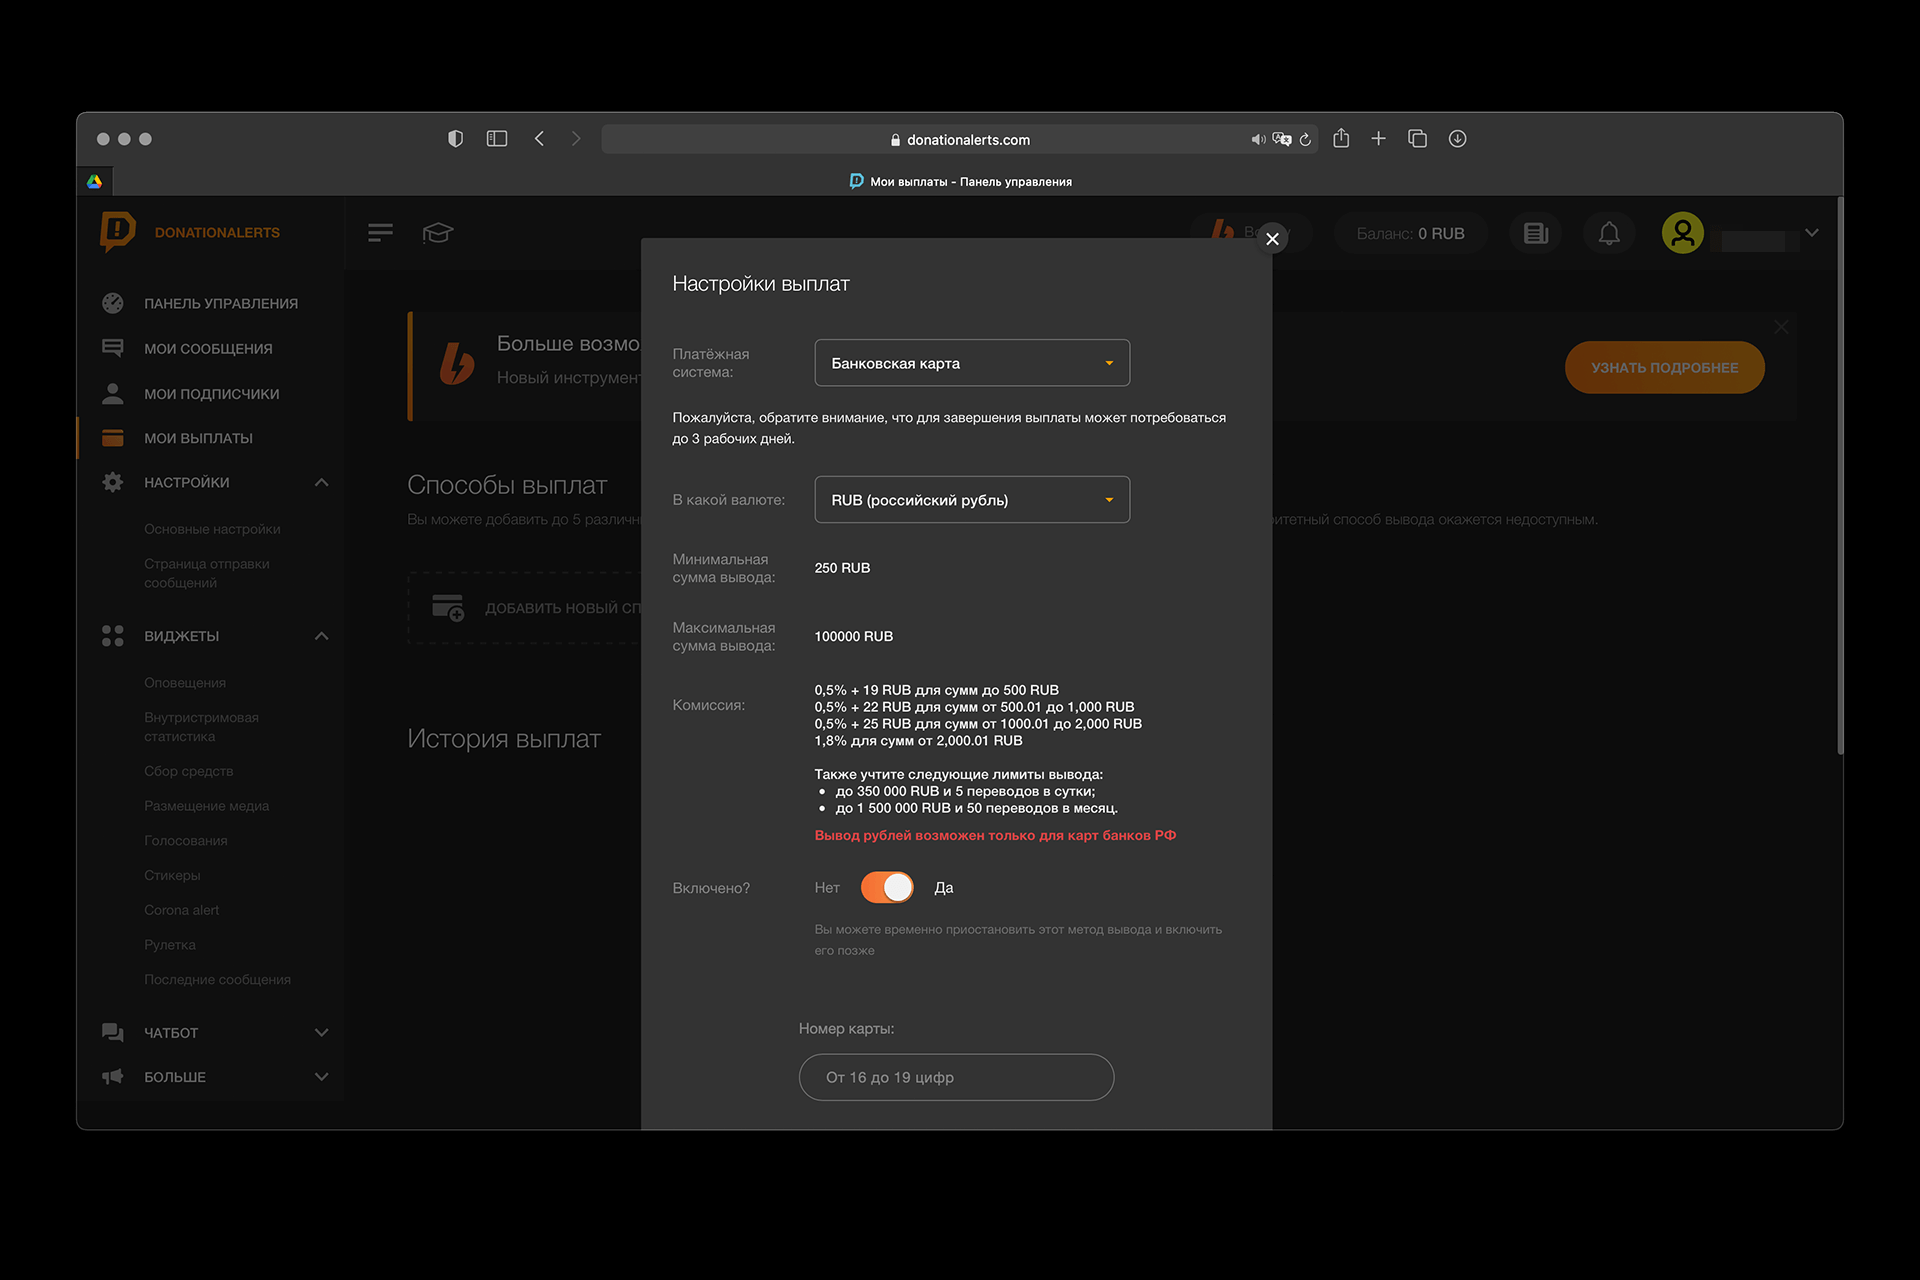Viewport: 1920px width, 1280px height.
Task: Open the 'Стикеры' widget link
Action: (x=172, y=875)
